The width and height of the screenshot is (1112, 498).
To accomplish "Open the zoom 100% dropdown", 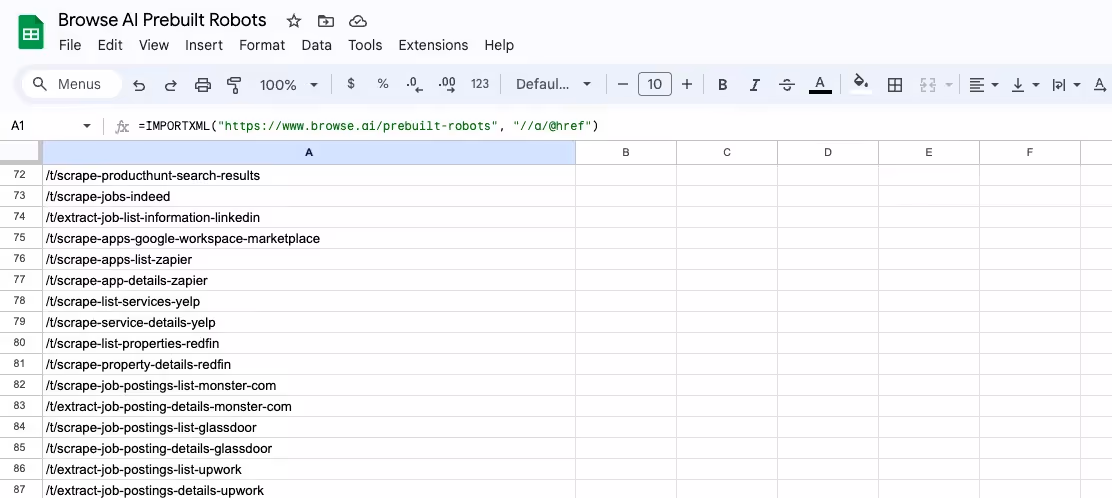I will click(289, 84).
